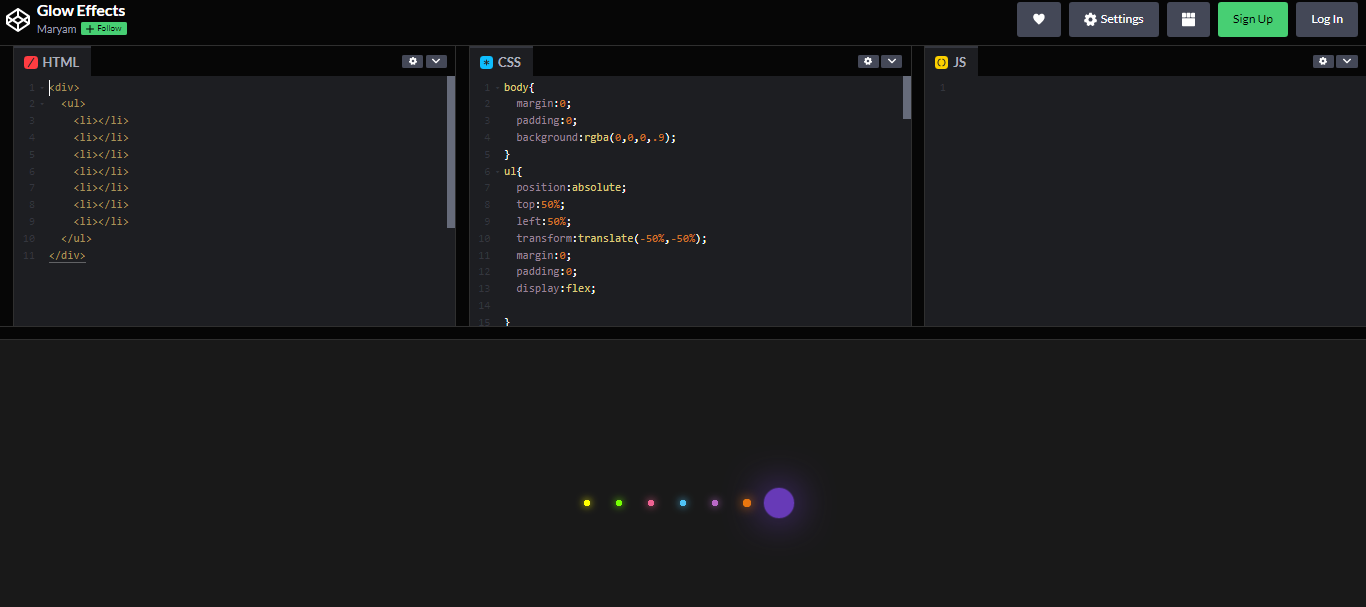
Task: Expand the JS panel dropdown chevron
Action: pos(1346,61)
